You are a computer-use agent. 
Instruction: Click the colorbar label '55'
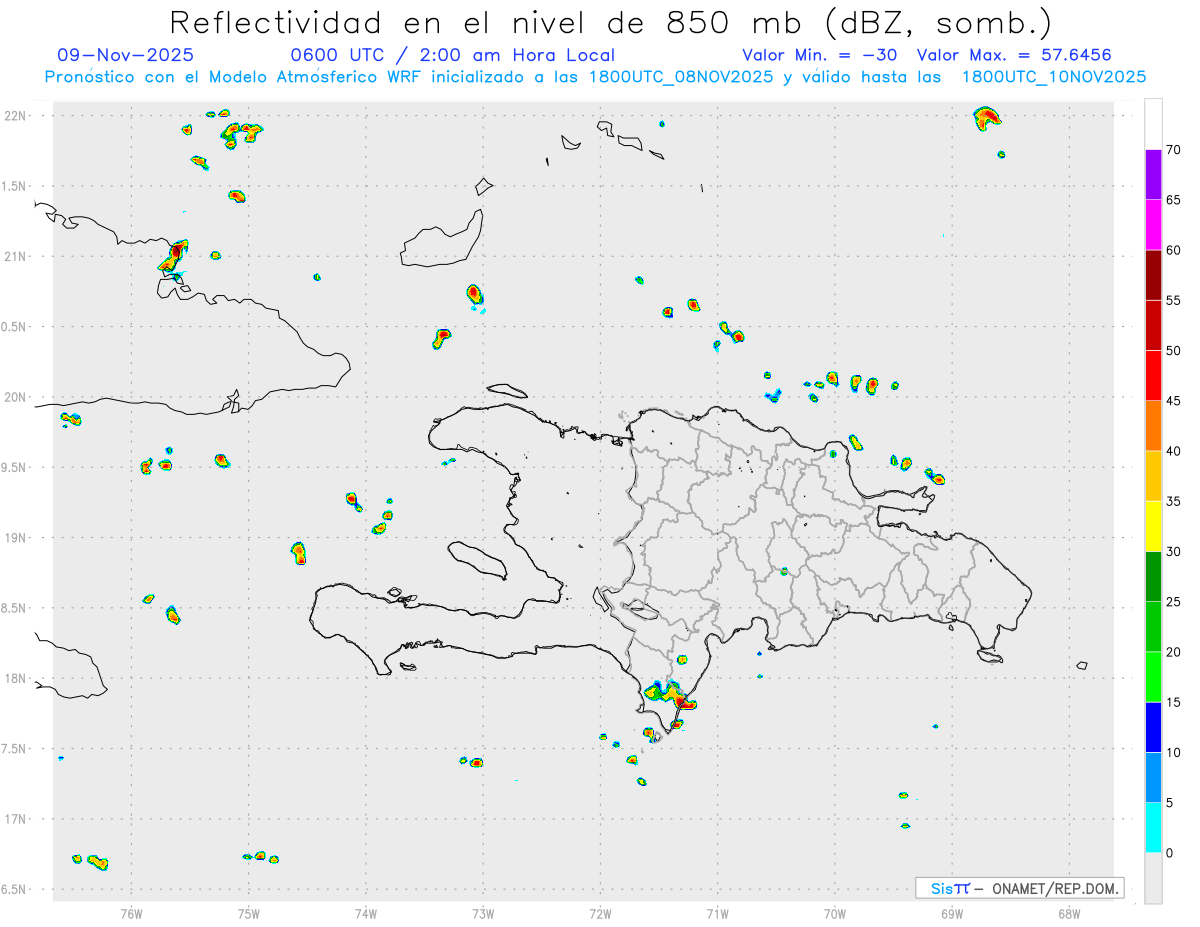(1173, 300)
